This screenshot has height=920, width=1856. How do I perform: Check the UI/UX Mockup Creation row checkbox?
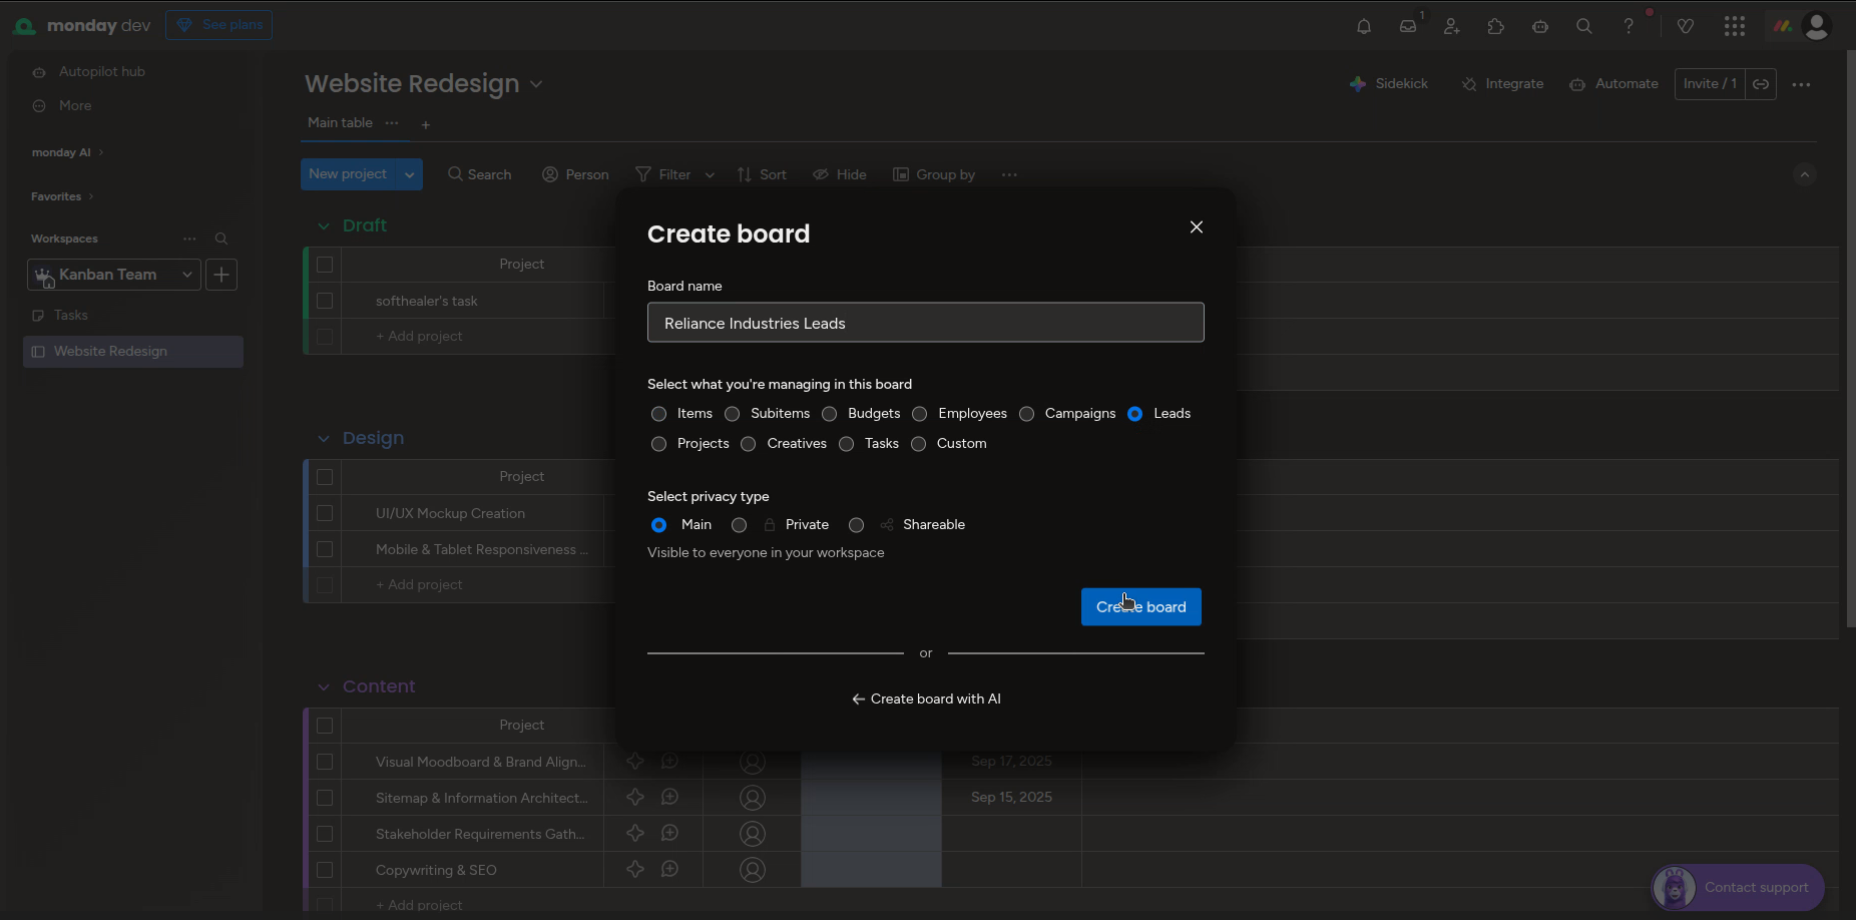click(325, 513)
